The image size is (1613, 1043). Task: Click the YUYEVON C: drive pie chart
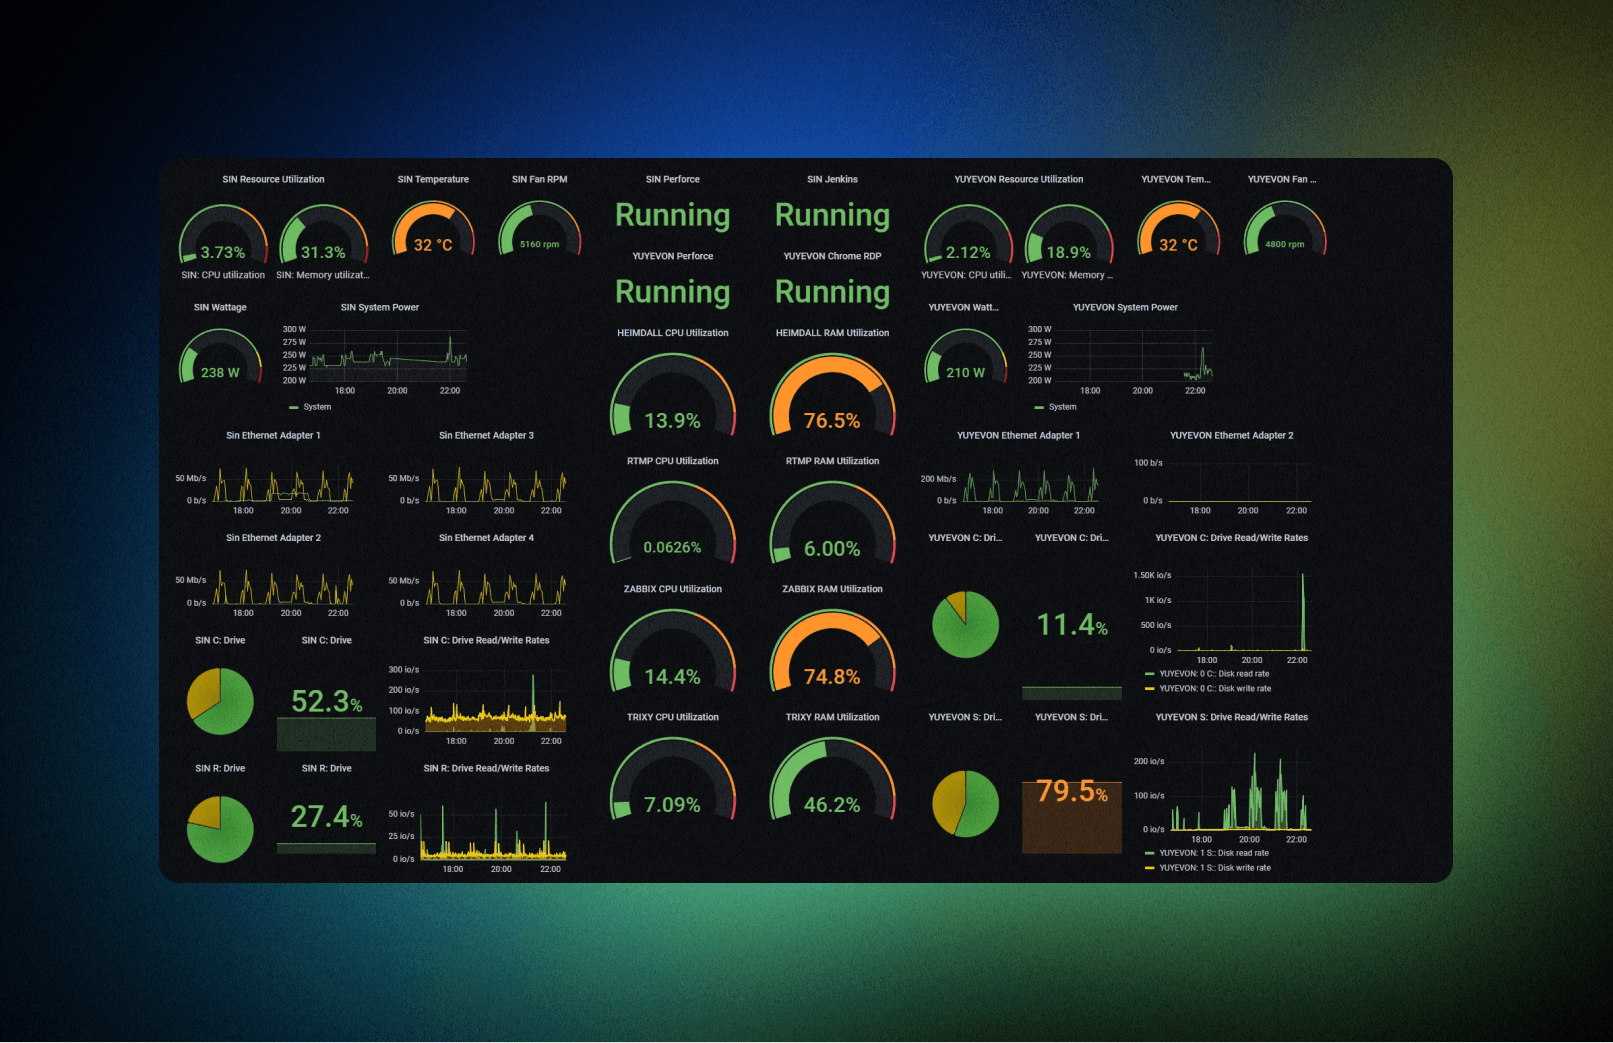965,624
